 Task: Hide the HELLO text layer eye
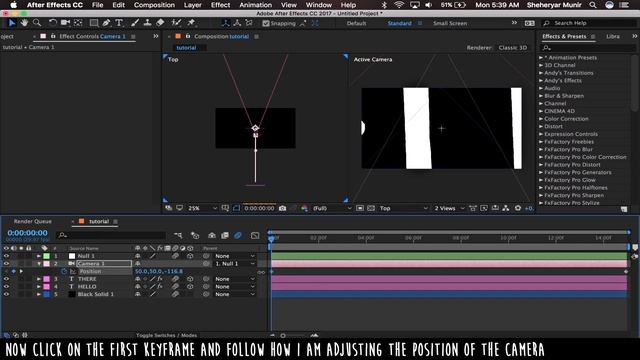[x=6, y=287]
